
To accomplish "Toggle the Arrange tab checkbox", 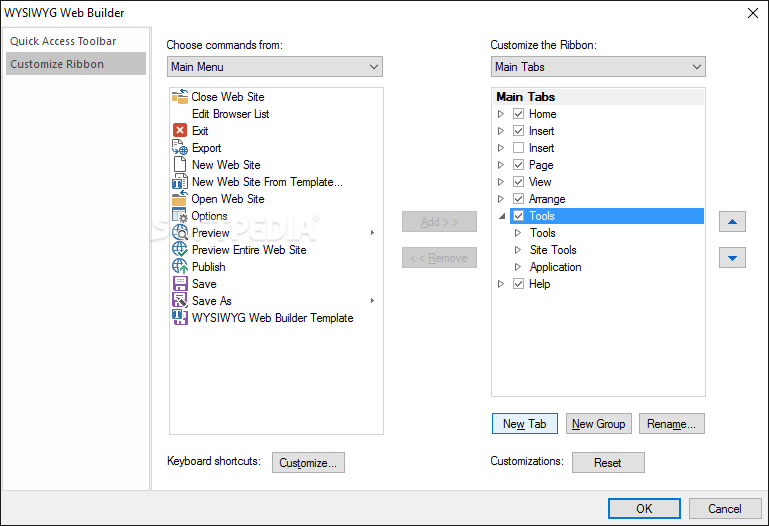I will tap(518, 199).
